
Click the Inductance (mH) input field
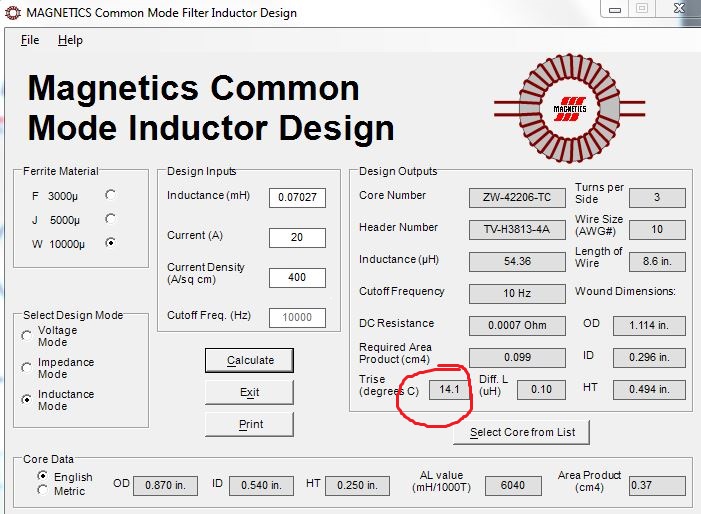297,198
